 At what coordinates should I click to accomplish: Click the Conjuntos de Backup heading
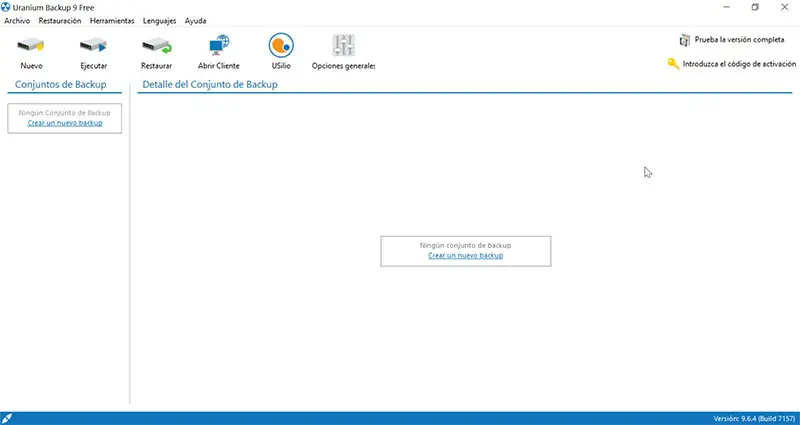pyautogui.click(x=61, y=85)
